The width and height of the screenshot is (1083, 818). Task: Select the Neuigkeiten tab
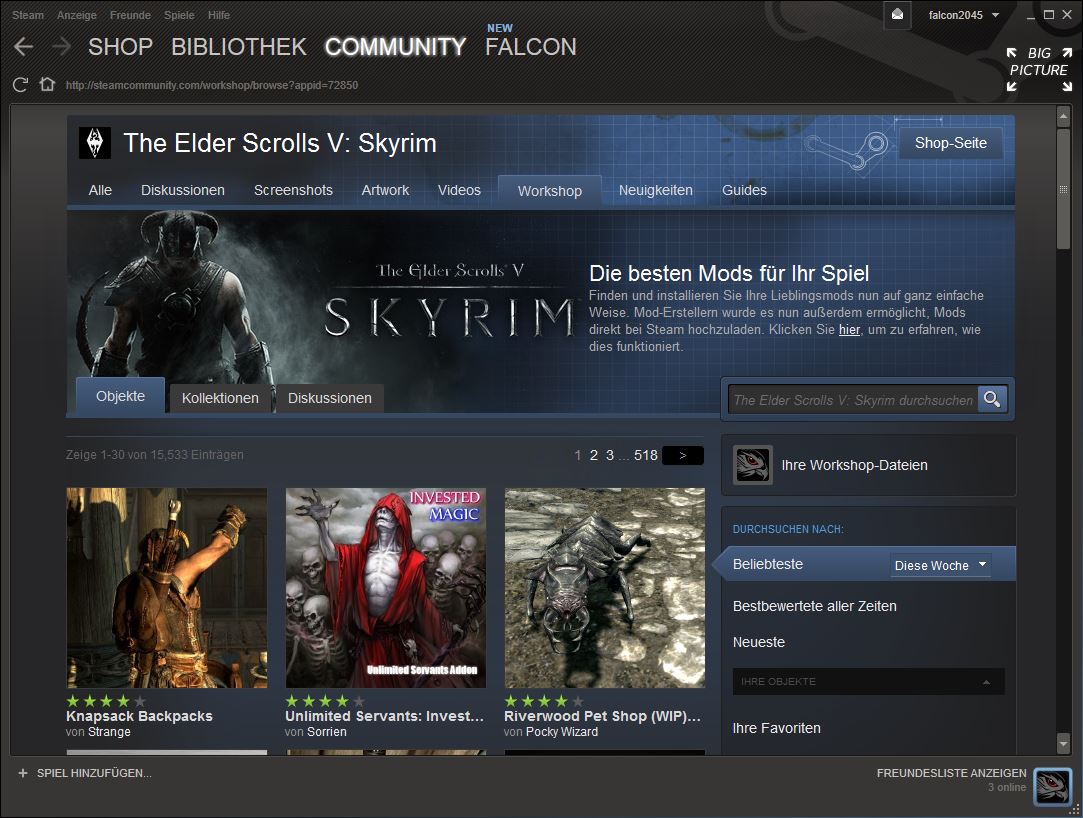click(655, 190)
